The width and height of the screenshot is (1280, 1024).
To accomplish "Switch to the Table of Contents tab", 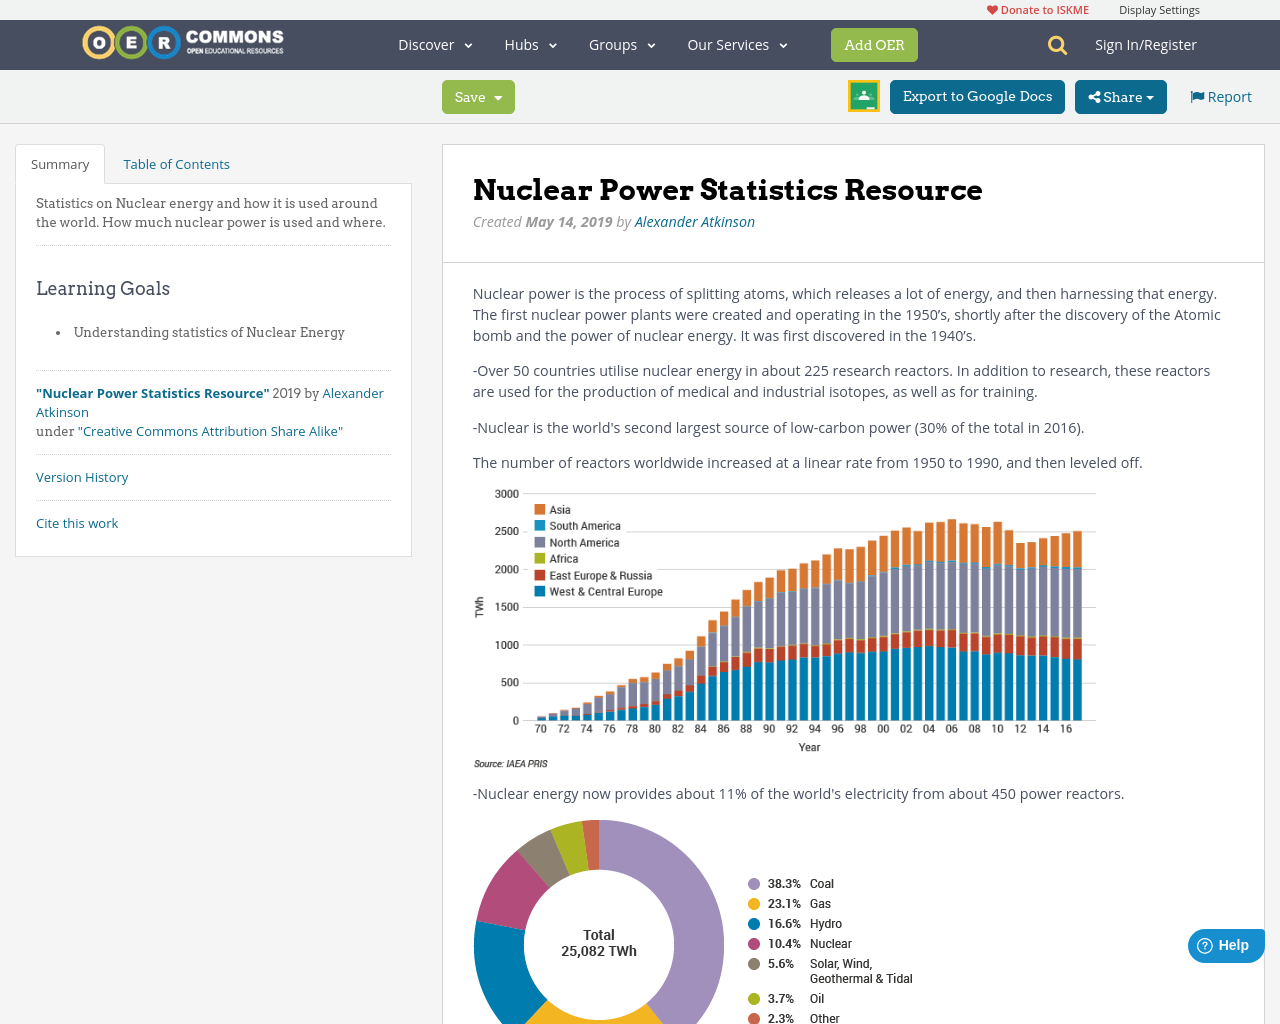I will pos(175,162).
